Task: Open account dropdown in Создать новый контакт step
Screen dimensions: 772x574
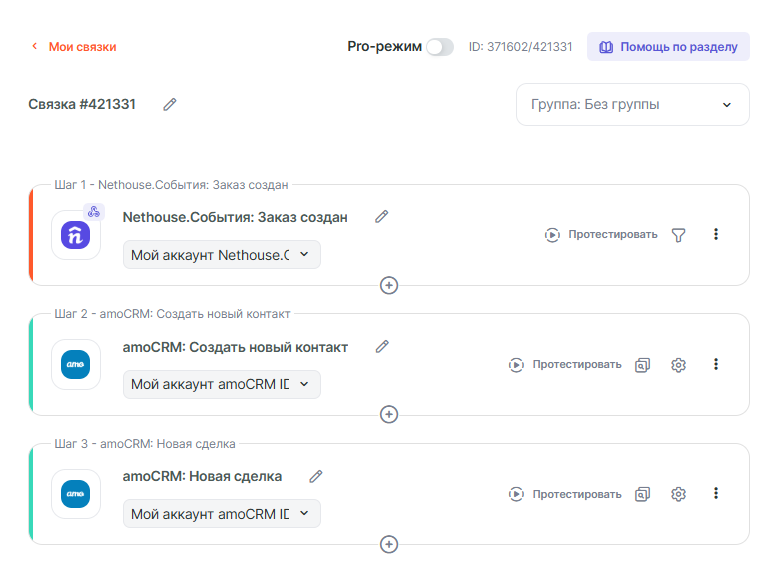Action: [222, 384]
